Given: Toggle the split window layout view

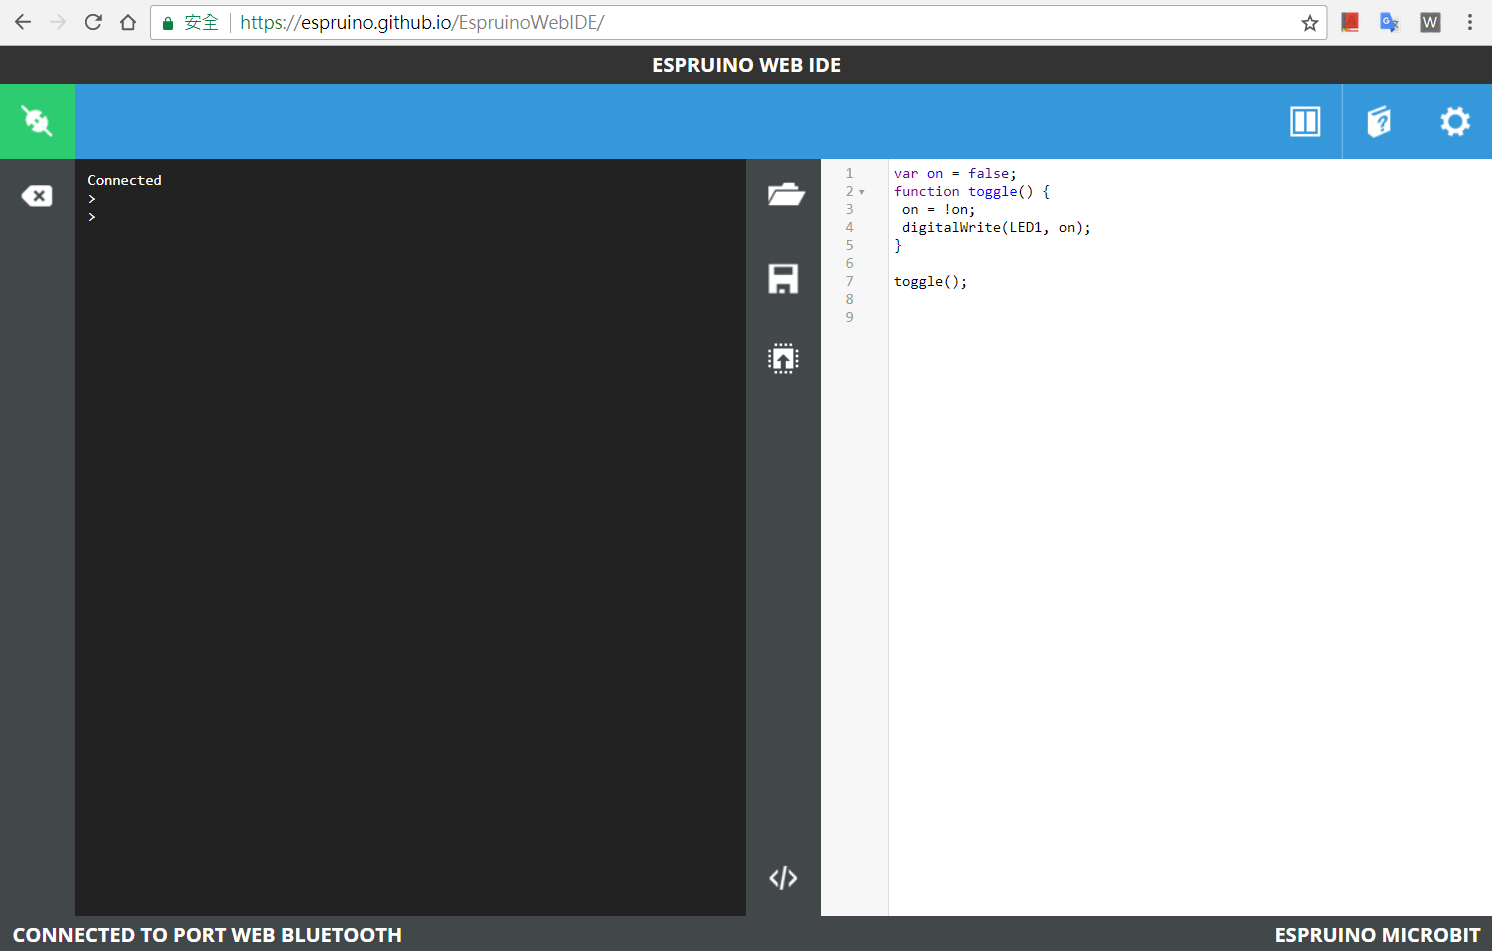Looking at the screenshot, I should click(1305, 121).
